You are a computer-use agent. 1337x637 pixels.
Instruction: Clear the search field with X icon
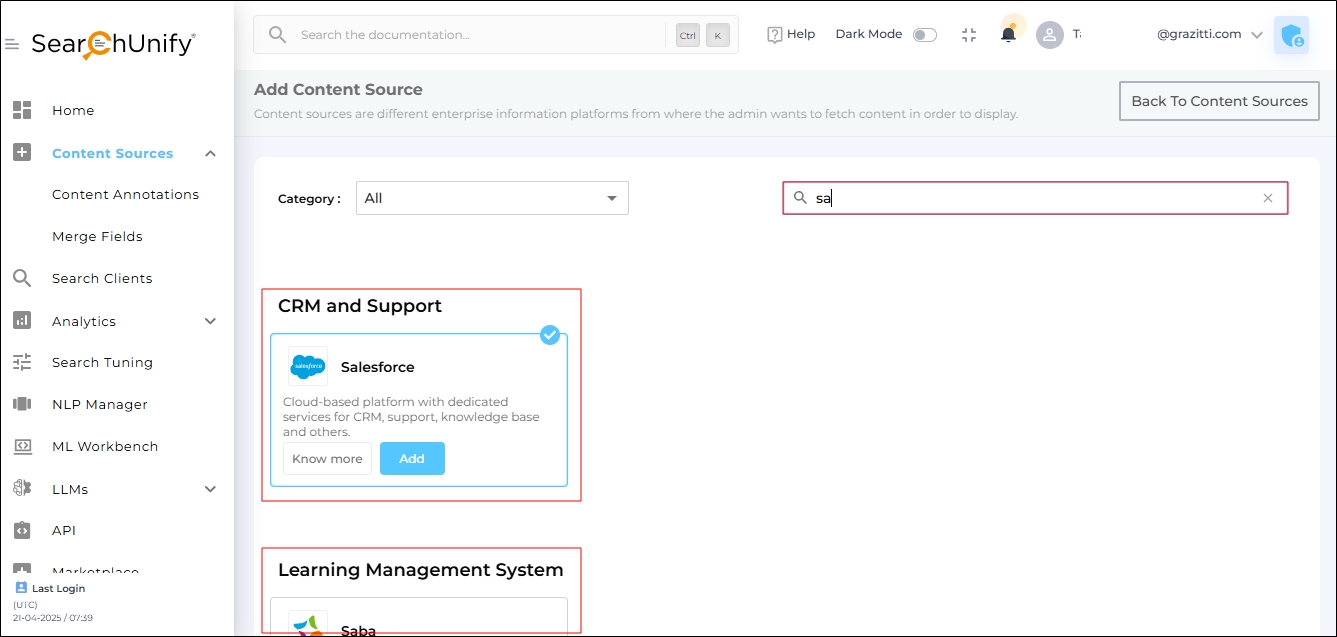[x=1268, y=198]
